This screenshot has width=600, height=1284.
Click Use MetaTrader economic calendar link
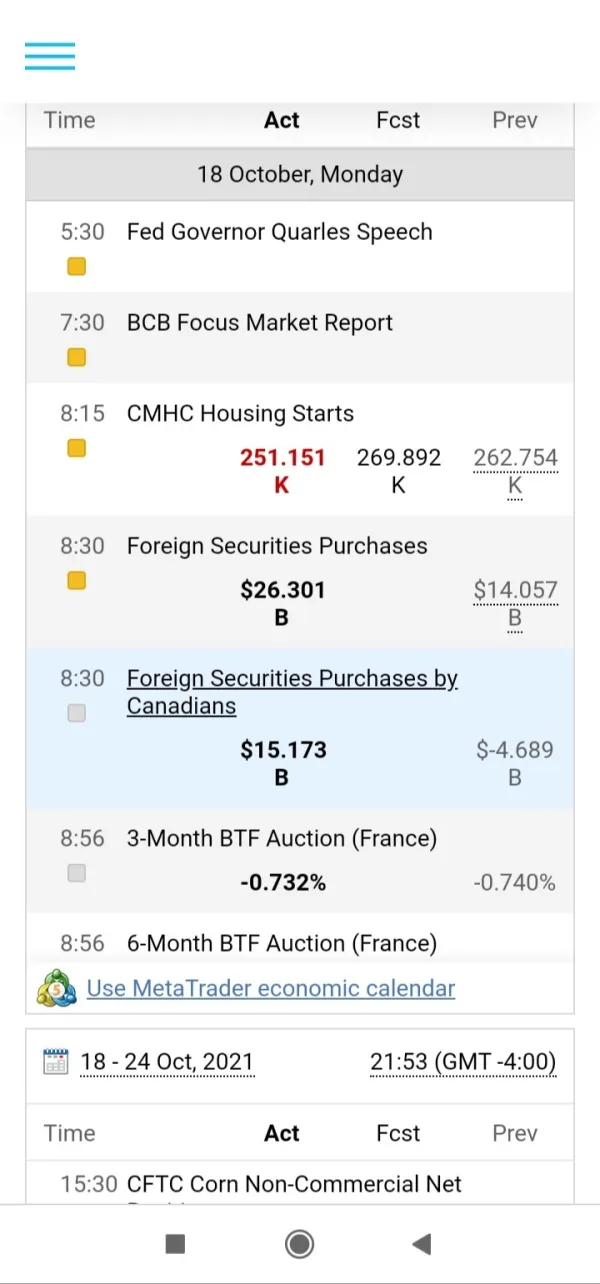click(x=271, y=988)
